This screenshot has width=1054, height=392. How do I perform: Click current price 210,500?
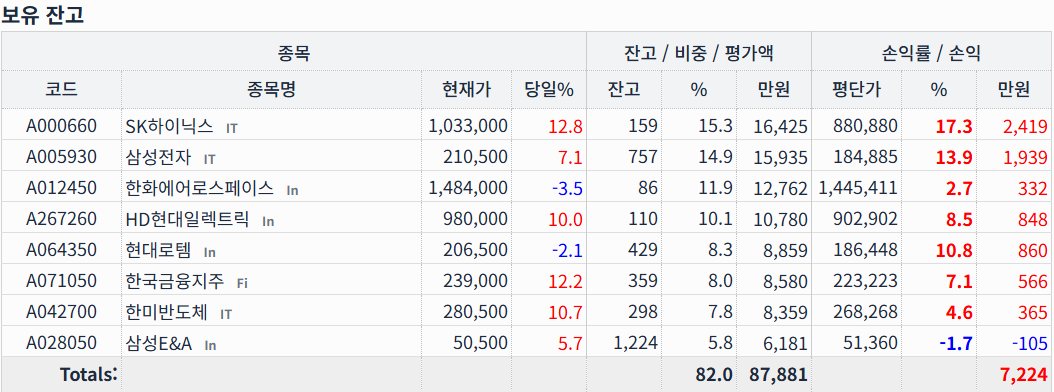tap(475, 157)
